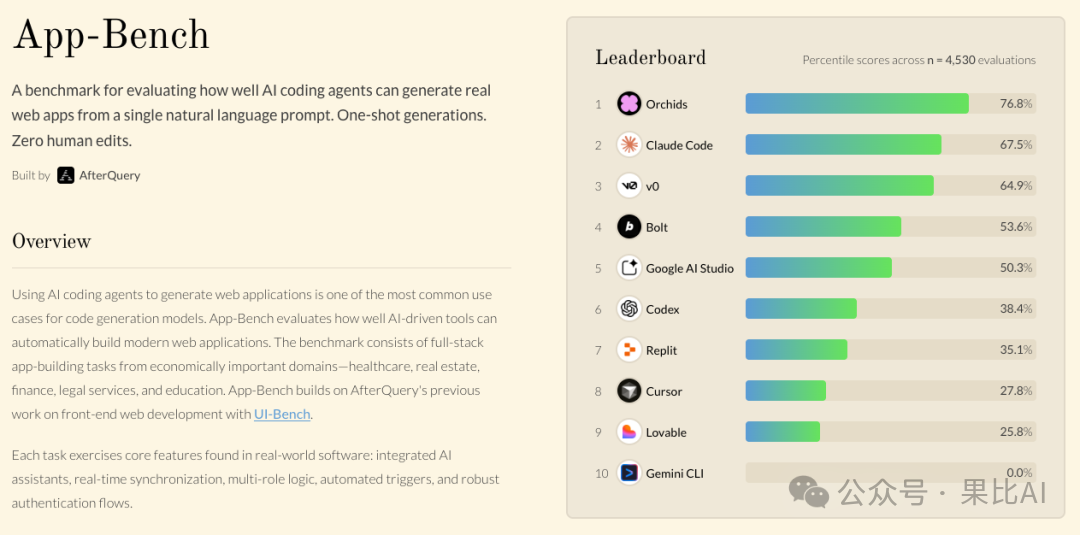Image resolution: width=1080 pixels, height=535 pixels.
Task: Click the Orchids 76.8% score bar
Action: click(857, 104)
